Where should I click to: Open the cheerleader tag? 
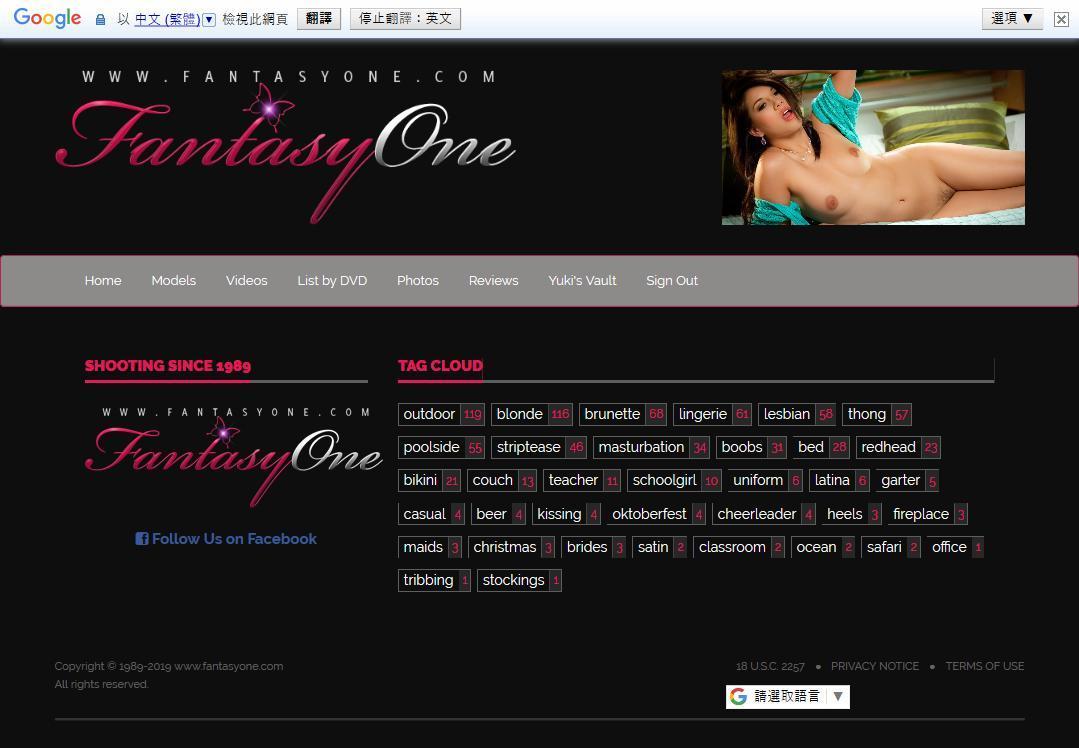click(x=764, y=514)
